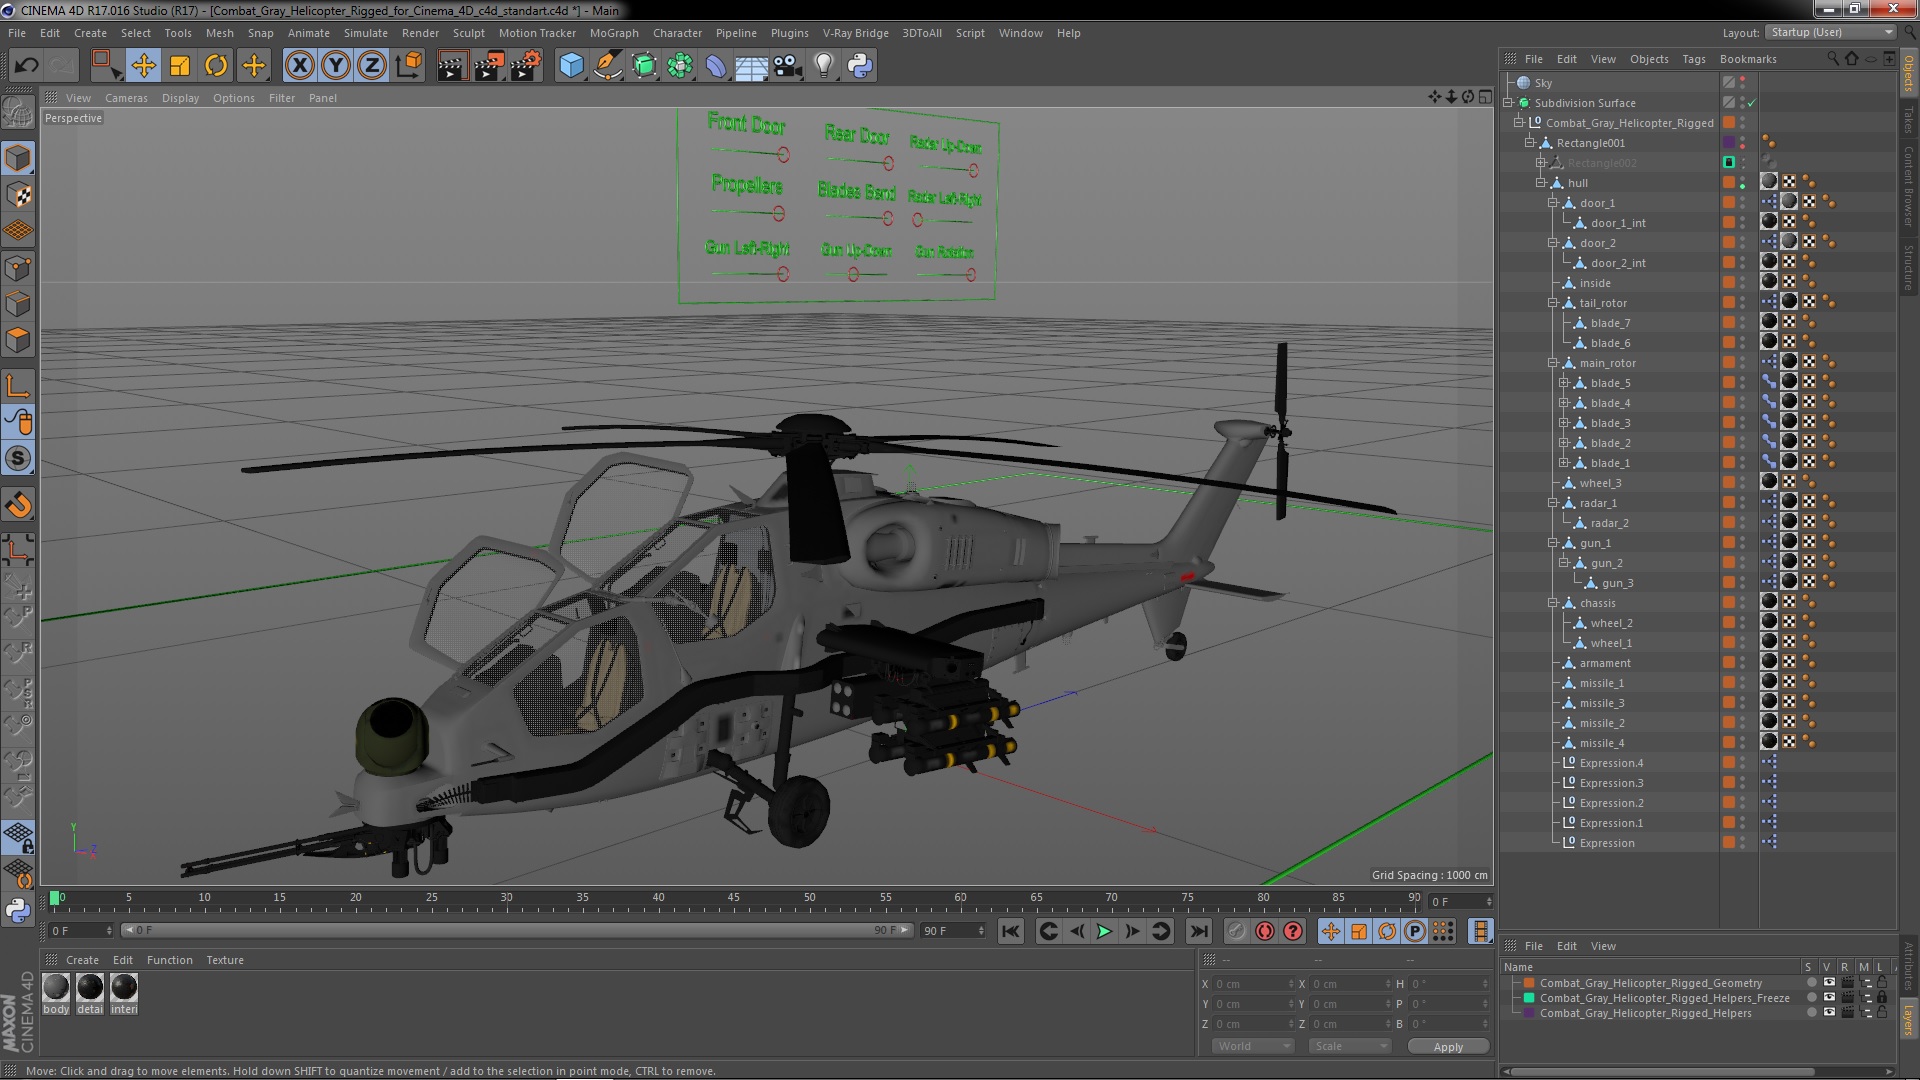Click the Light object icon
Viewport: 1920px width, 1080px height.
point(823,66)
